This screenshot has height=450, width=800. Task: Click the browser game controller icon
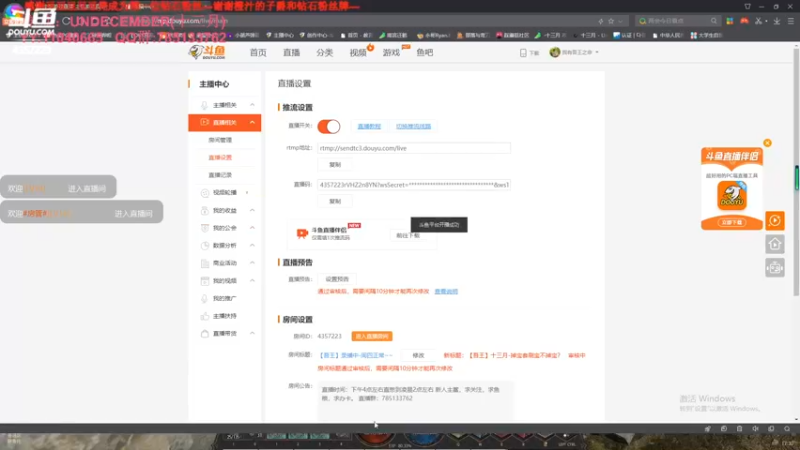[x=744, y=21]
